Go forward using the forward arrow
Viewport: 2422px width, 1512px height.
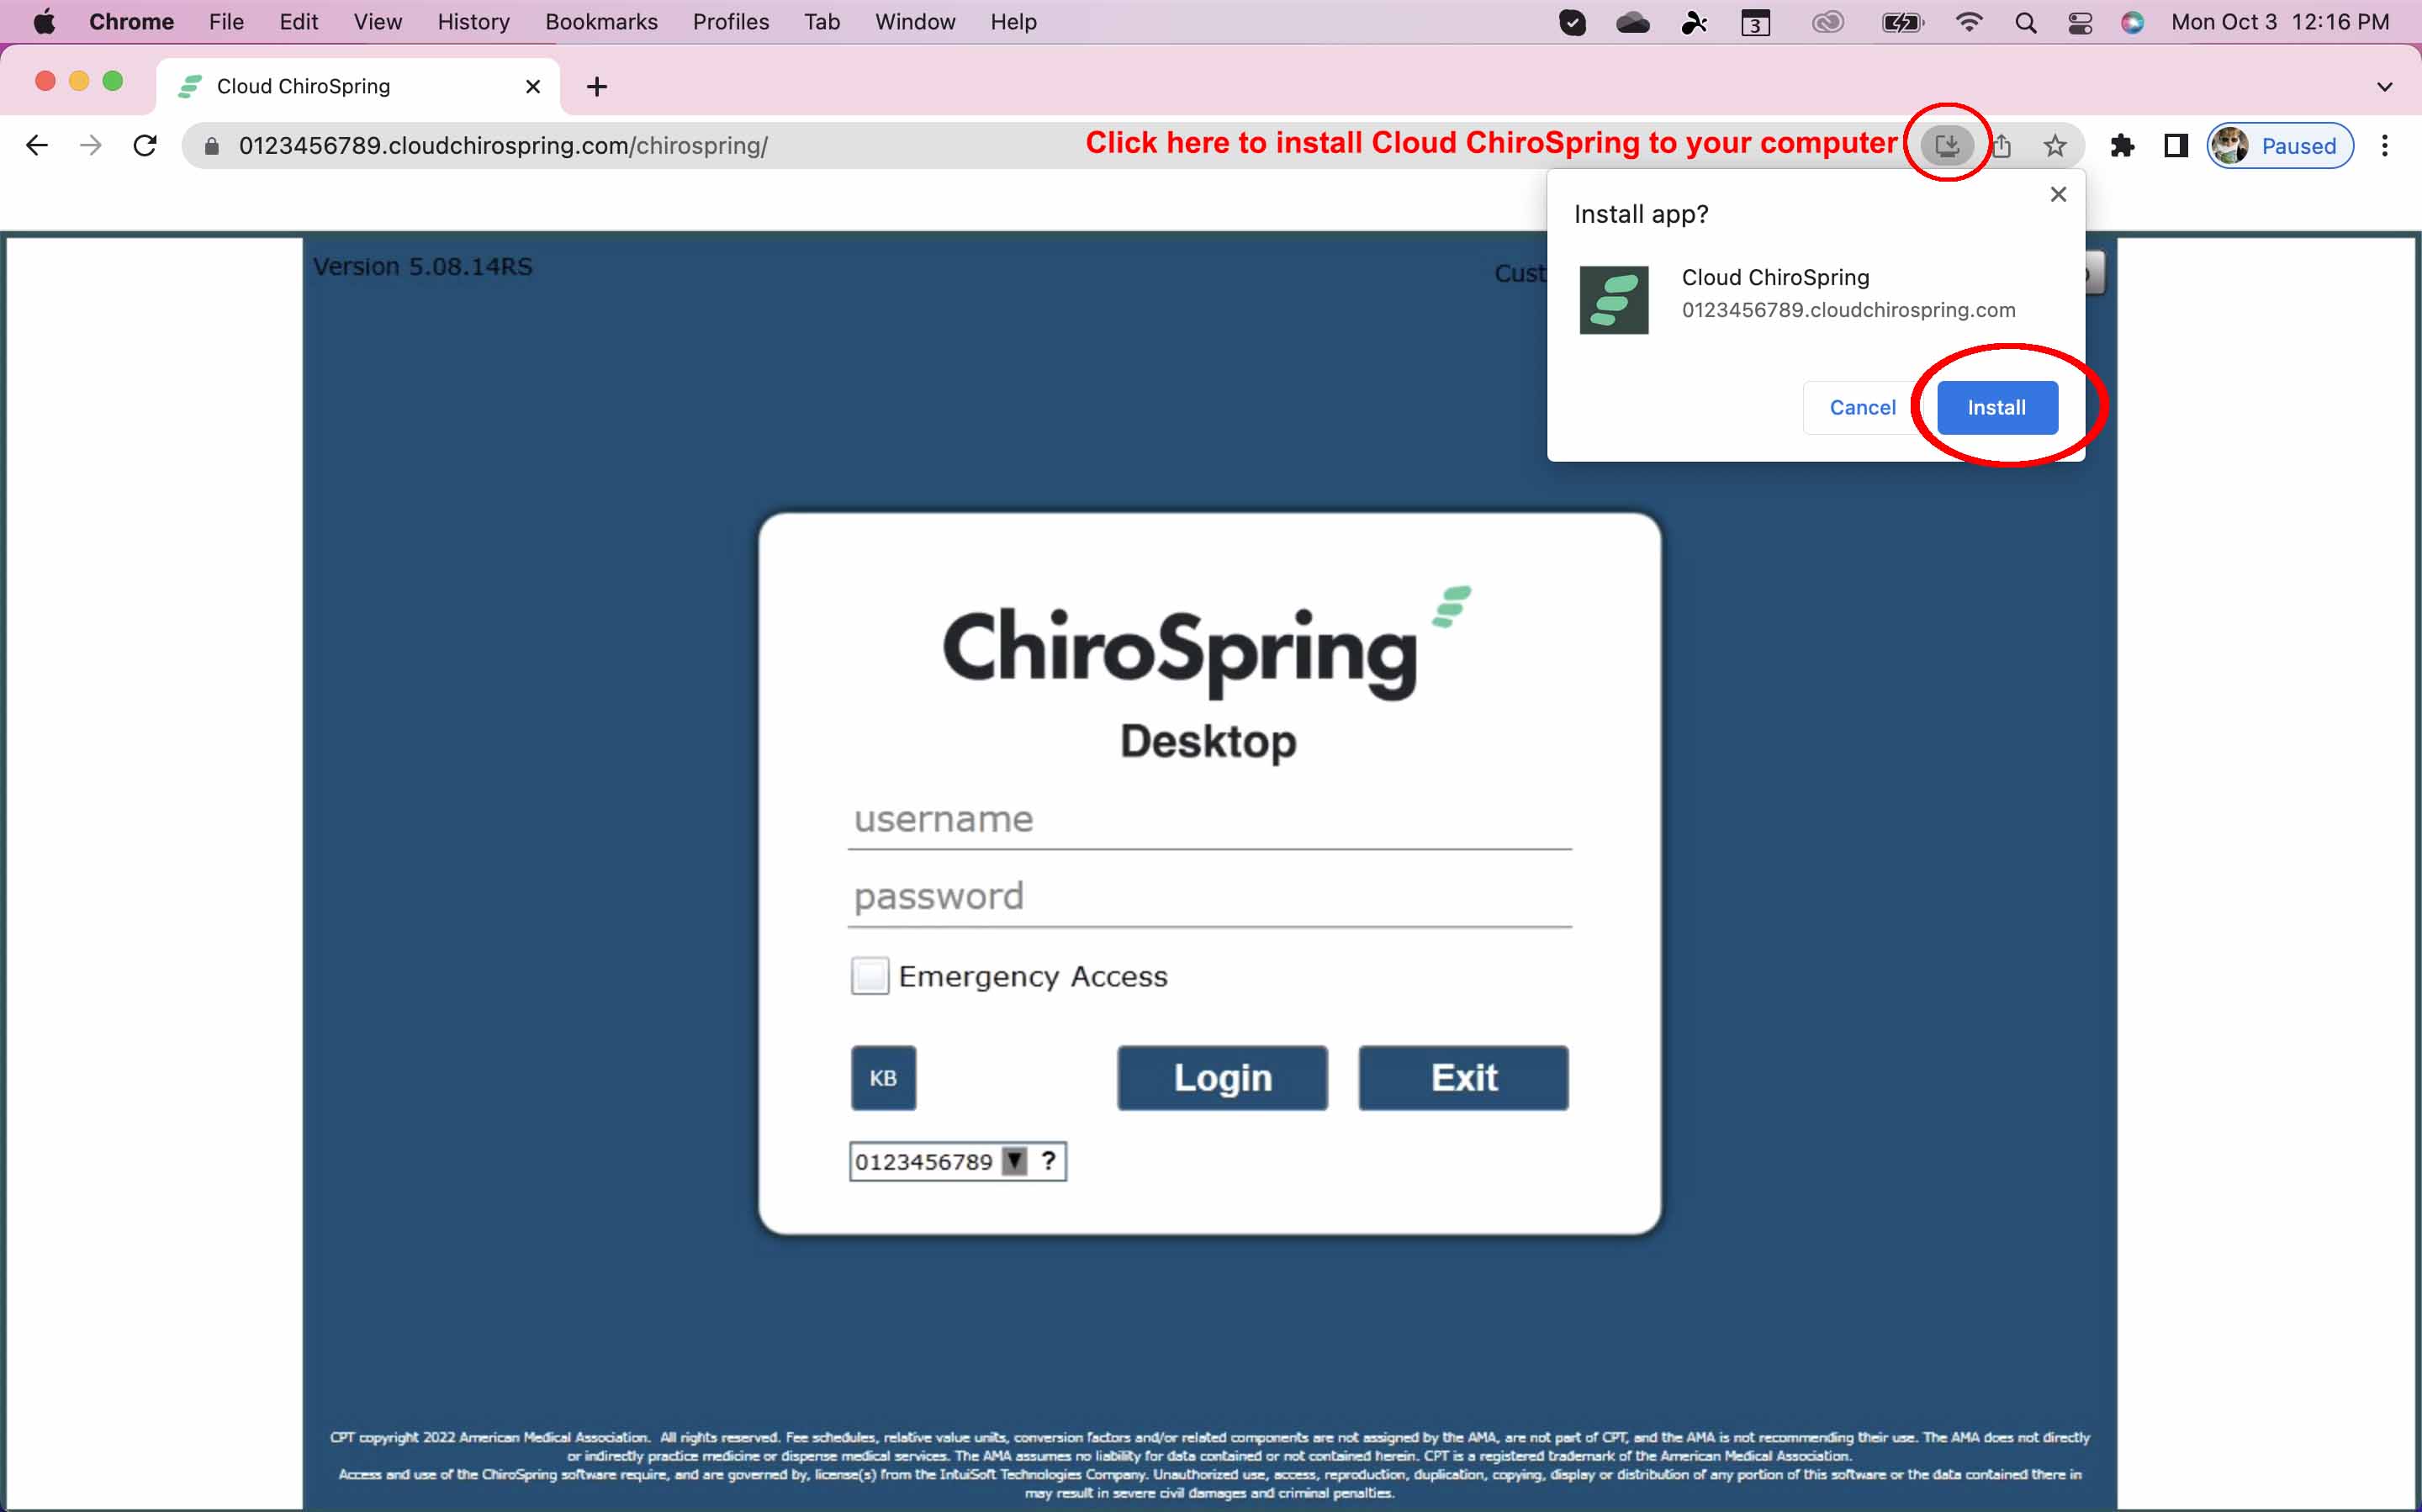pyautogui.click(x=91, y=146)
